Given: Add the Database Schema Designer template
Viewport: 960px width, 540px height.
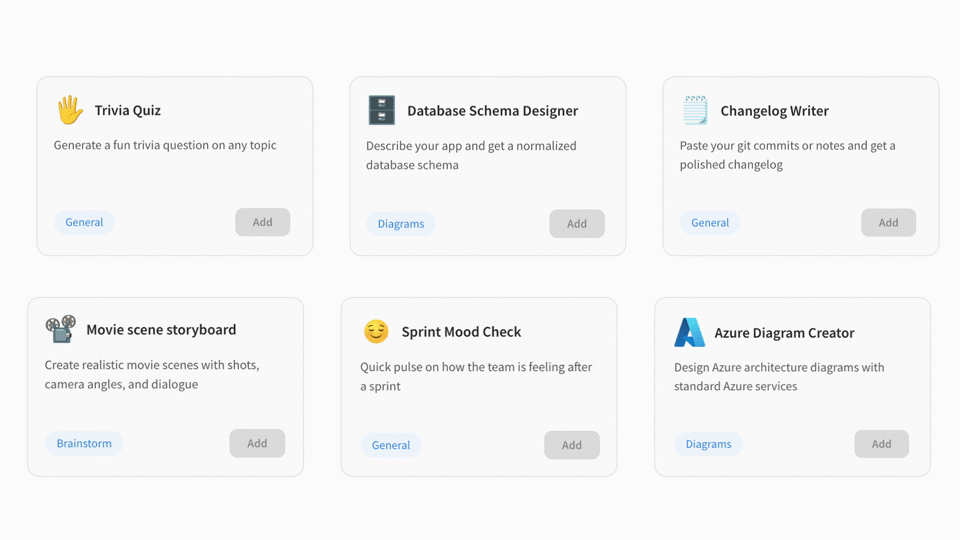Looking at the screenshot, I should pyautogui.click(x=576, y=223).
